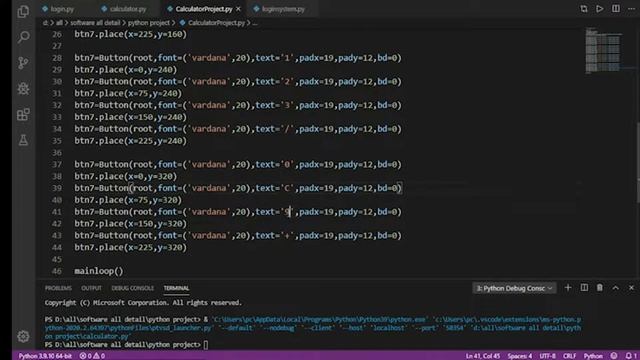640x360 pixels.
Task: Select Python 3.9.10 64-bit interpreter
Action: pos(45,356)
